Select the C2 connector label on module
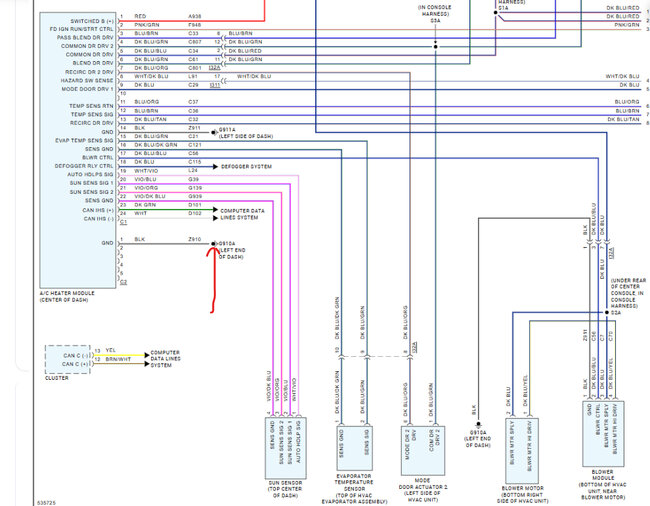 click(123, 282)
